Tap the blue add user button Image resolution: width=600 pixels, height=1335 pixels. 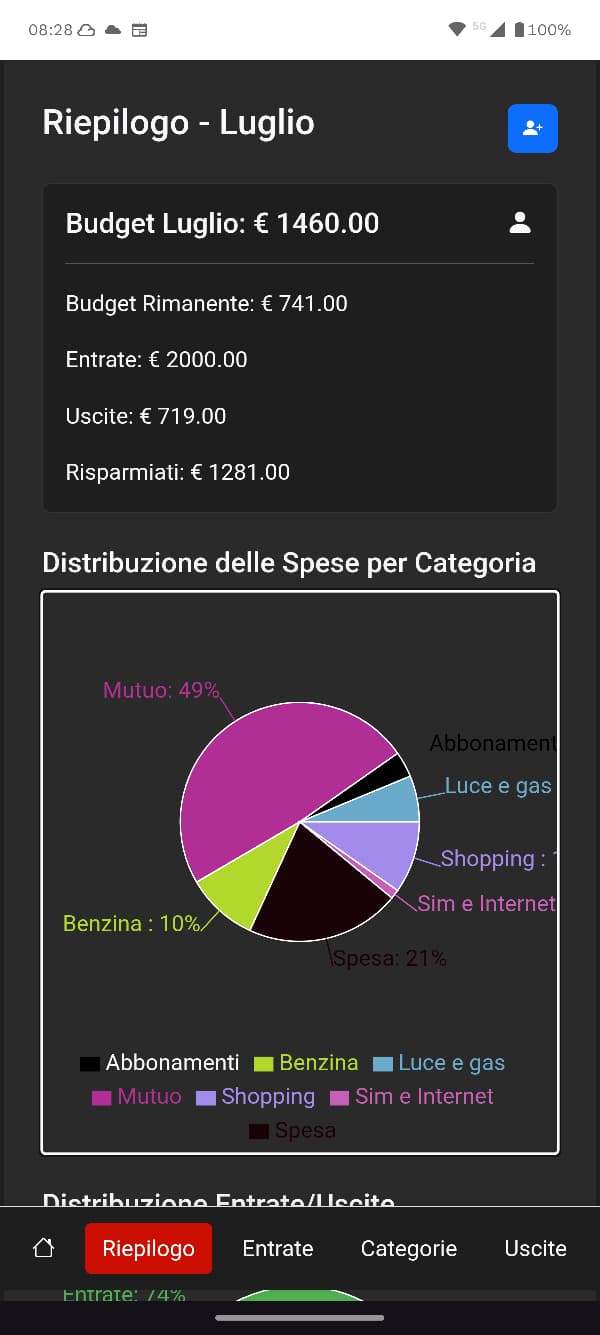click(x=532, y=129)
